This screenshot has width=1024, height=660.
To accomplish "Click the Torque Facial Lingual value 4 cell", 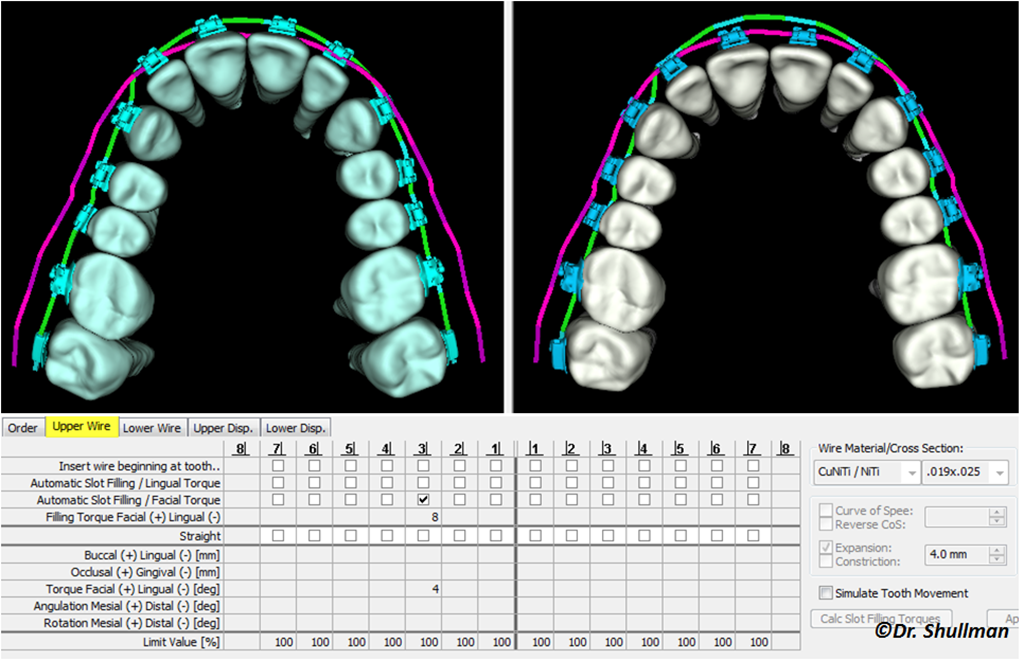I will (423, 589).
